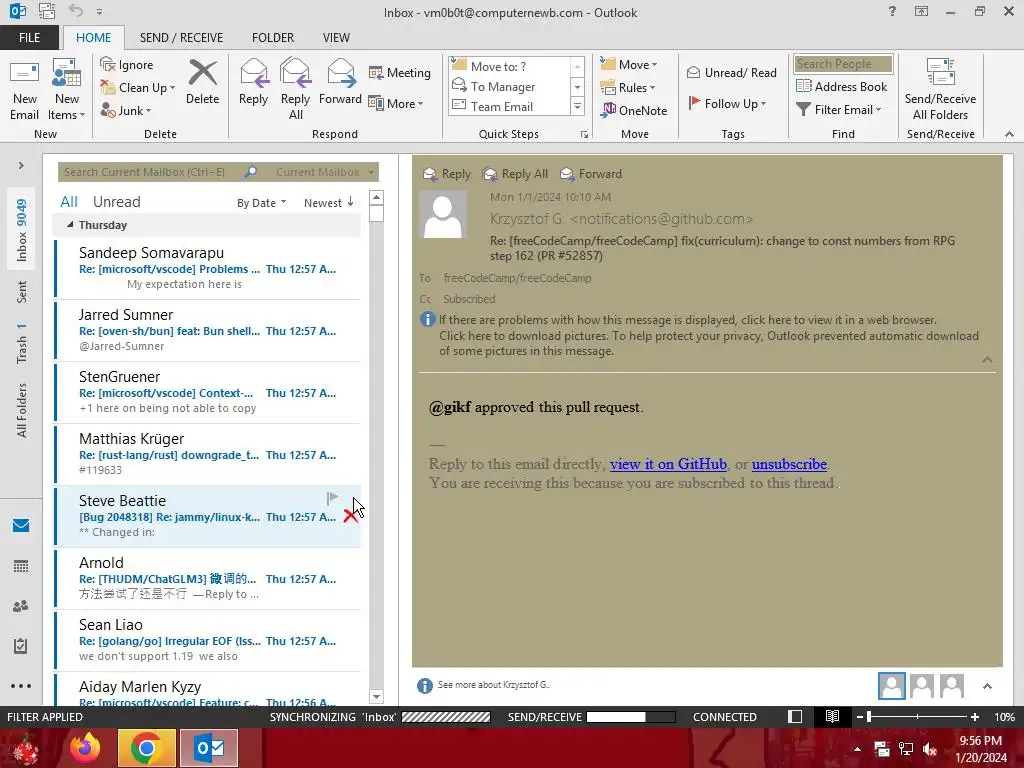This screenshot has height=768, width=1024.
Task: Open the Address Book
Action: coord(841,86)
